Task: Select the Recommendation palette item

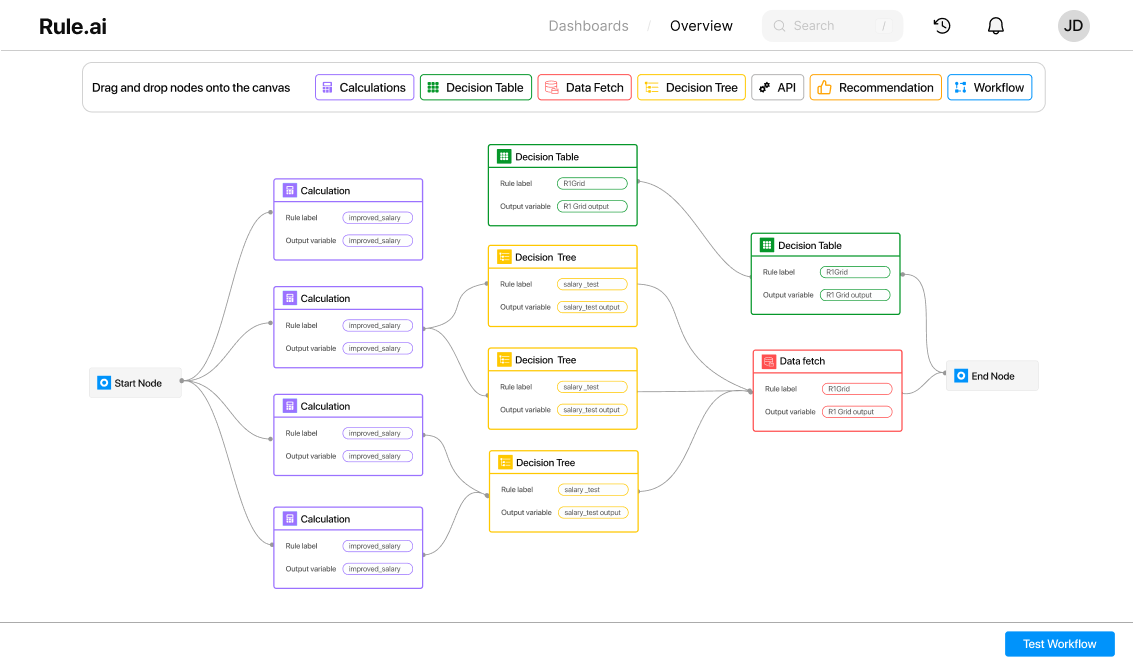Action: tap(875, 88)
